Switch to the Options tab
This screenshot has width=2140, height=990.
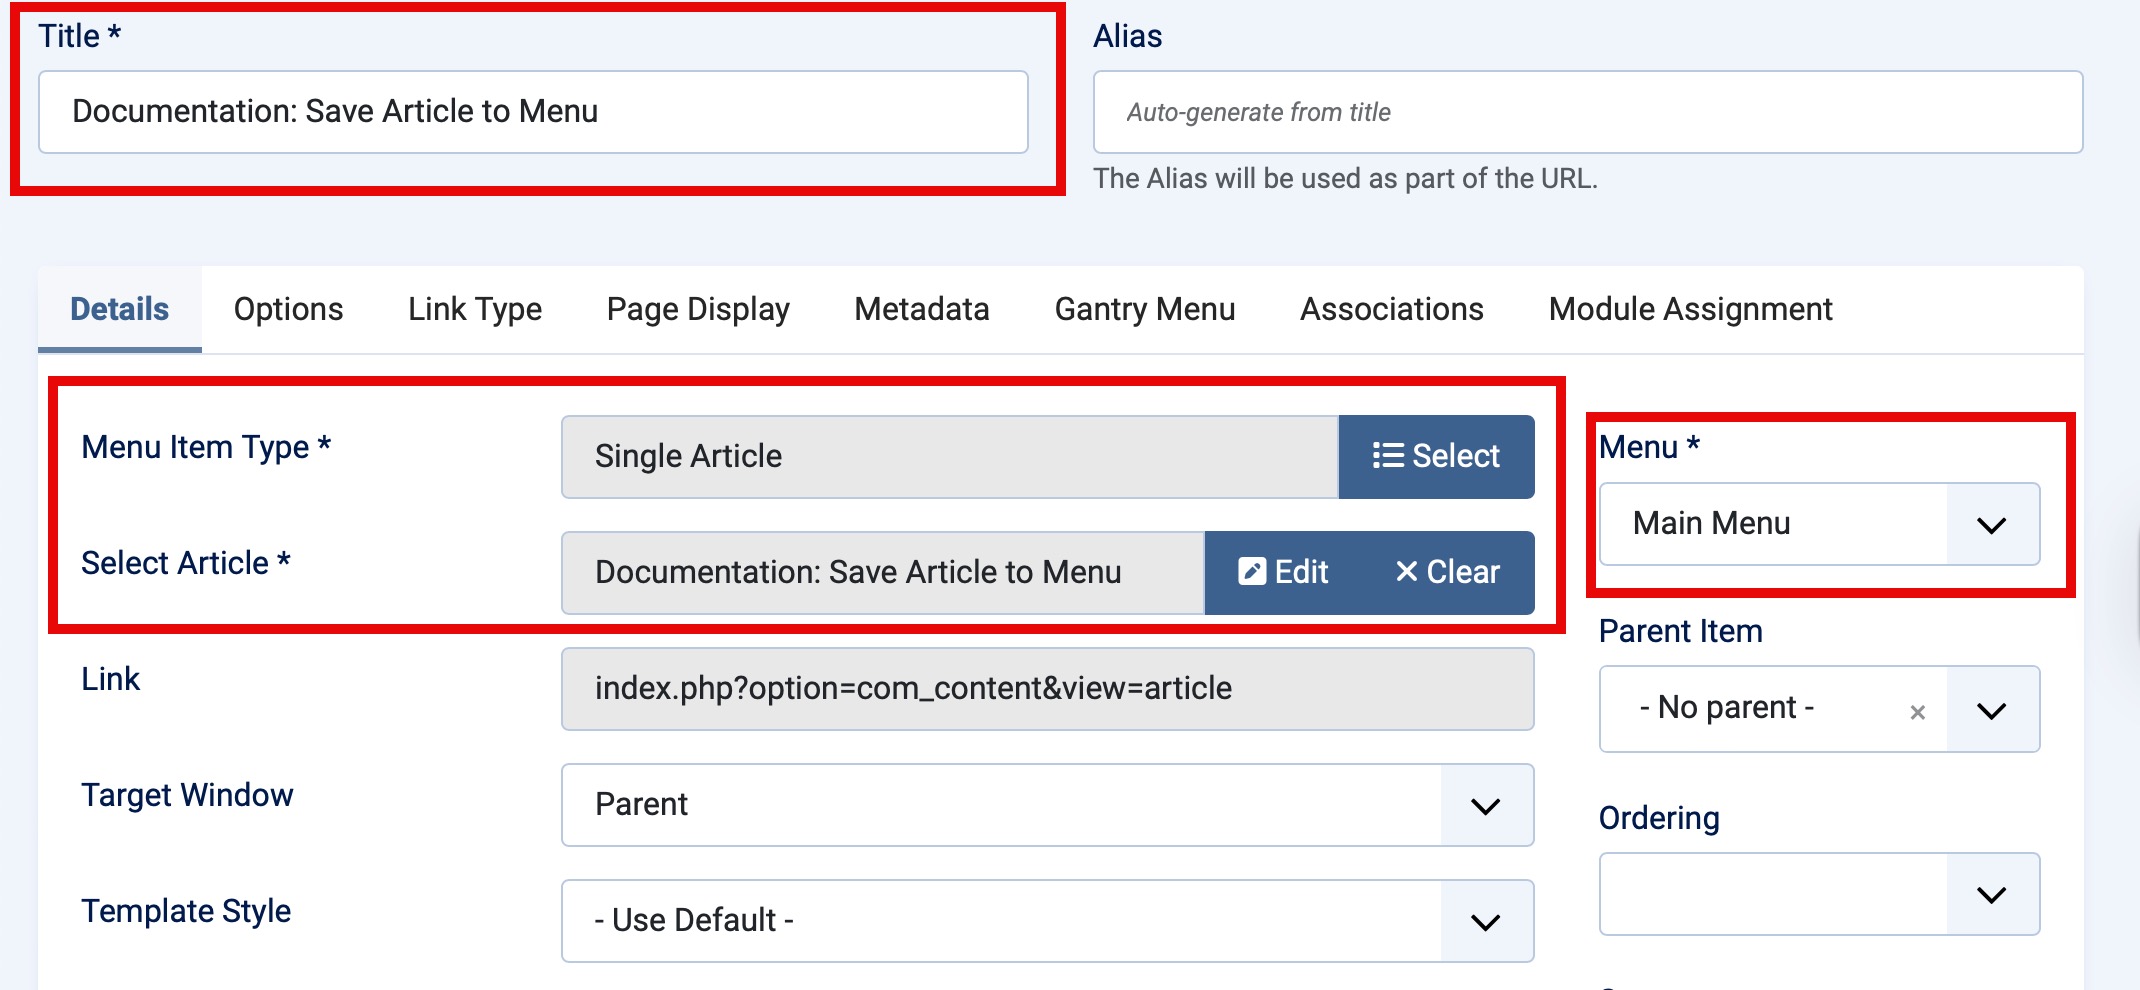point(287,309)
